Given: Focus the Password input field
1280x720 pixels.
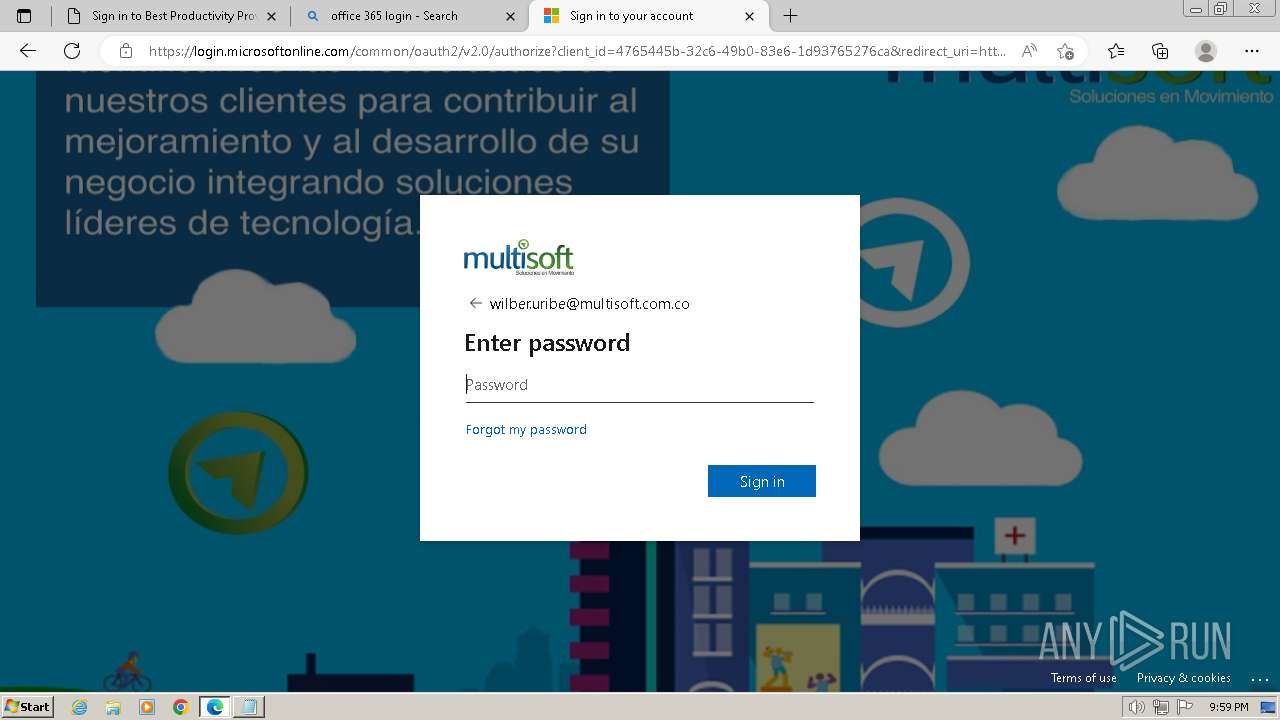Looking at the screenshot, I should [640, 385].
